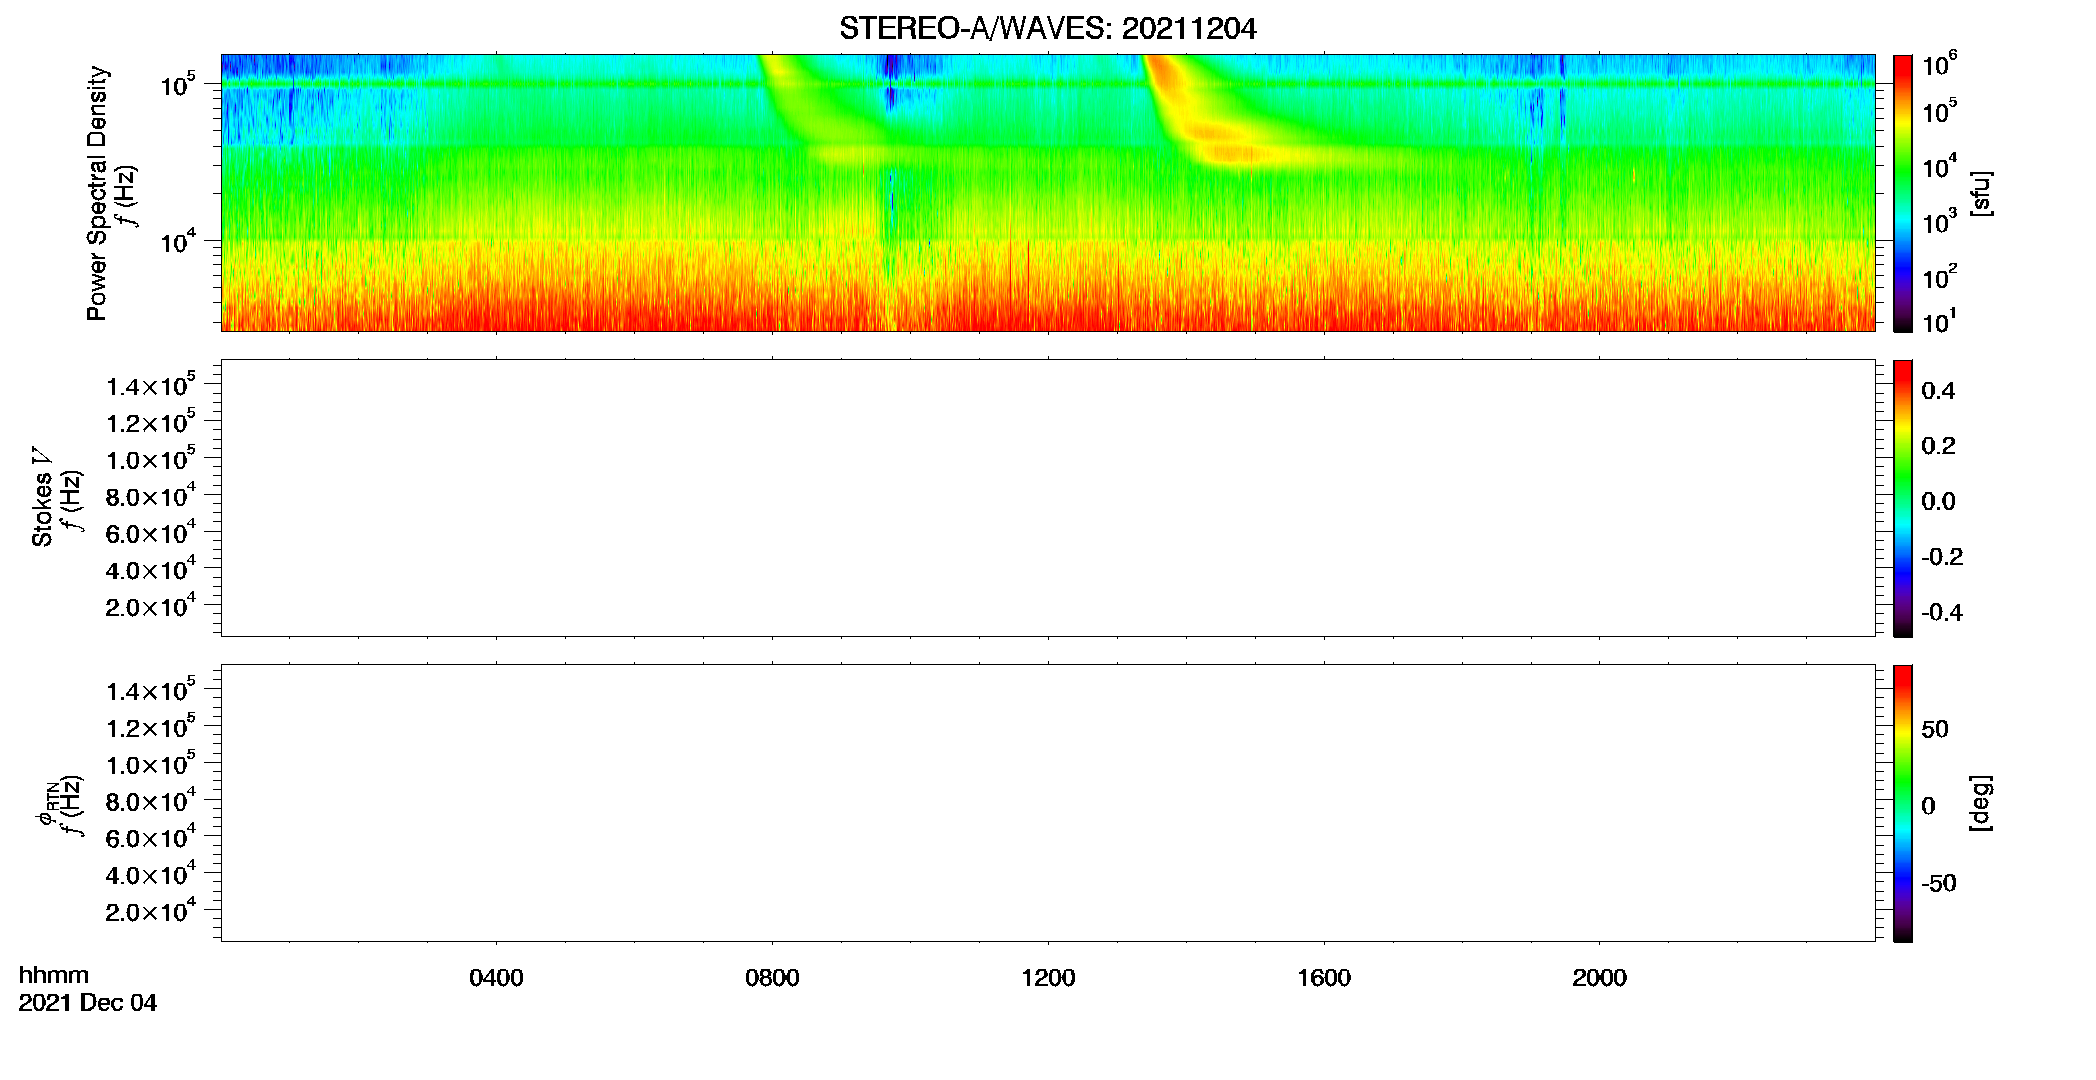Click the 1.0×10^5 tick on the Stokes V axis
2096x1080 pixels.
[x=151, y=458]
